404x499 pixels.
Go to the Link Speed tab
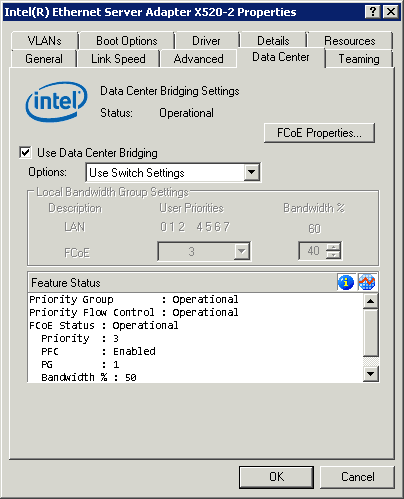click(118, 59)
